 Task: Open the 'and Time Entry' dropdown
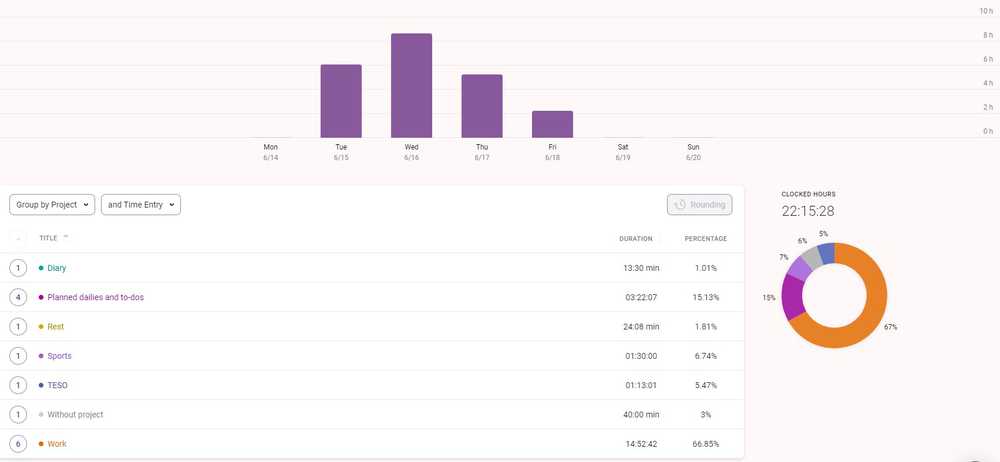(141, 204)
